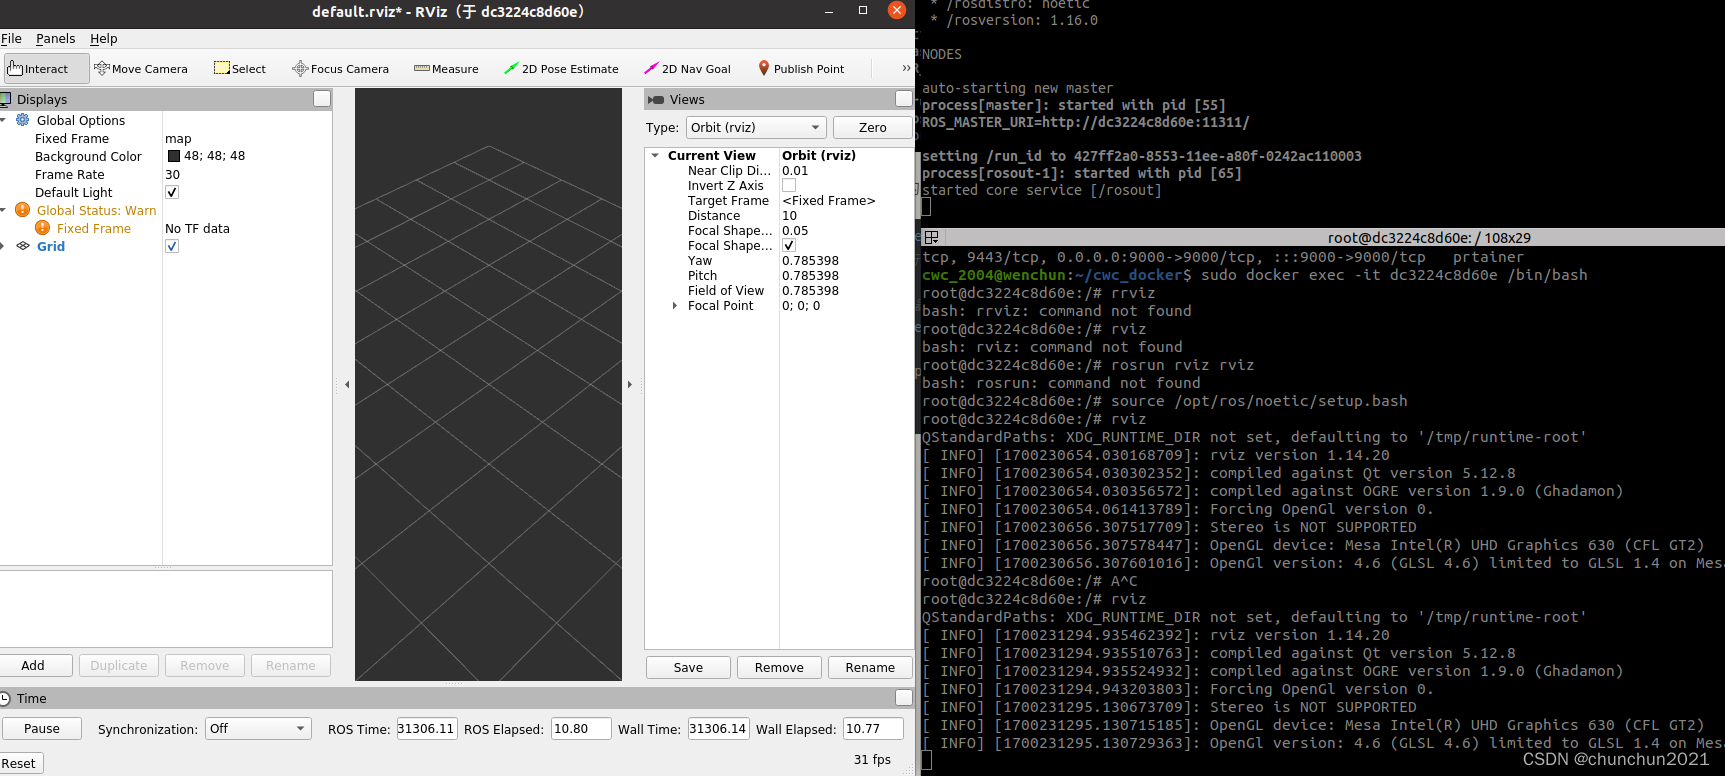The width and height of the screenshot is (1725, 776).
Task: Open the view Type dropdown
Action: tap(755, 128)
